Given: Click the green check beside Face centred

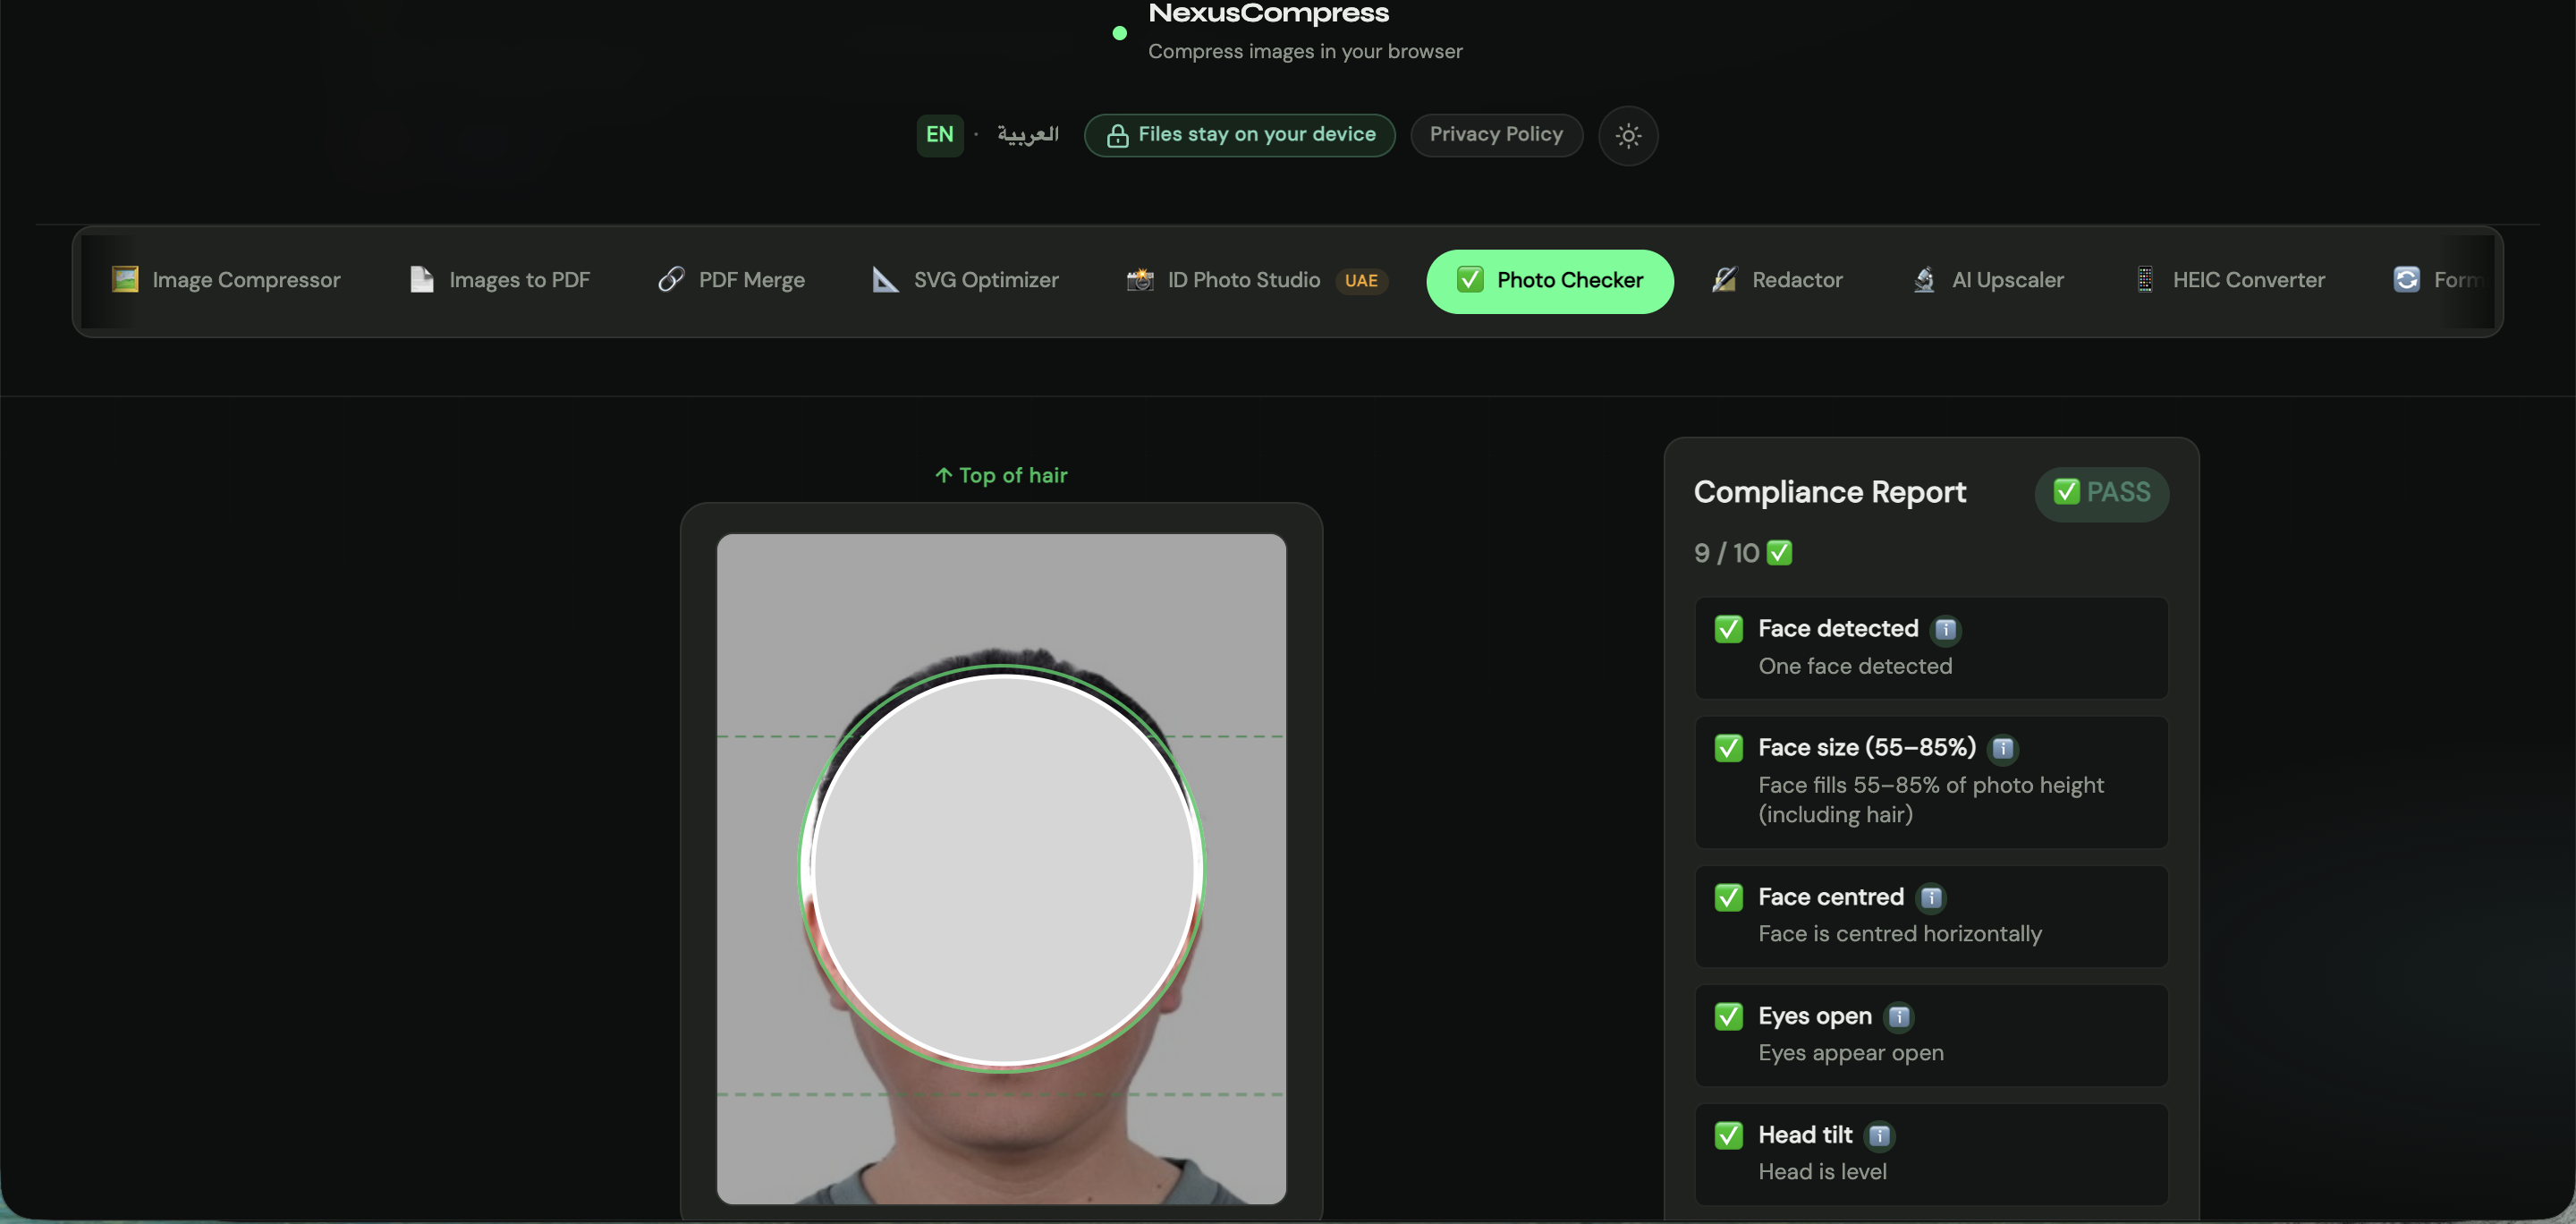Looking at the screenshot, I should pos(1728,898).
